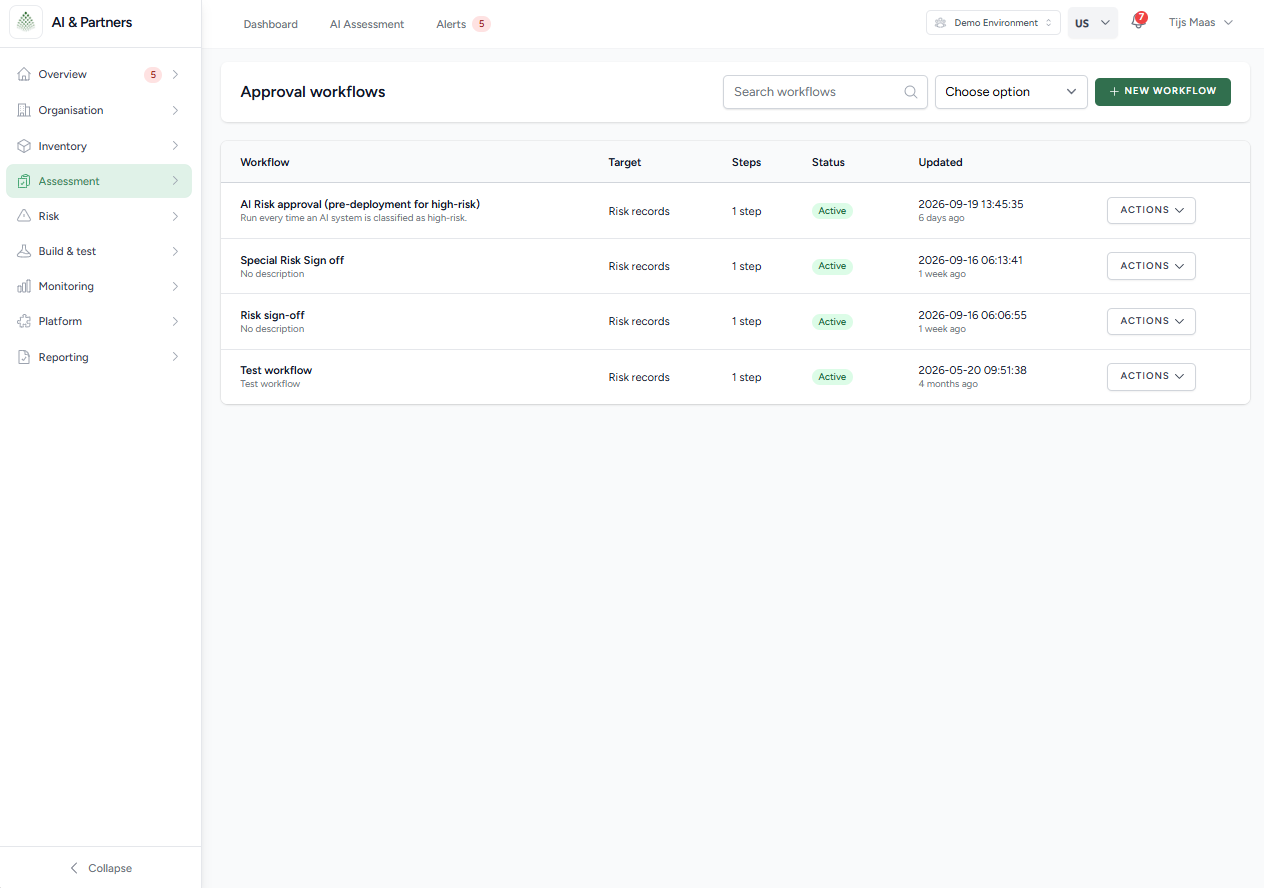Expand the Monitoring sidebar chevron
This screenshot has width=1264, height=888.
(176, 286)
